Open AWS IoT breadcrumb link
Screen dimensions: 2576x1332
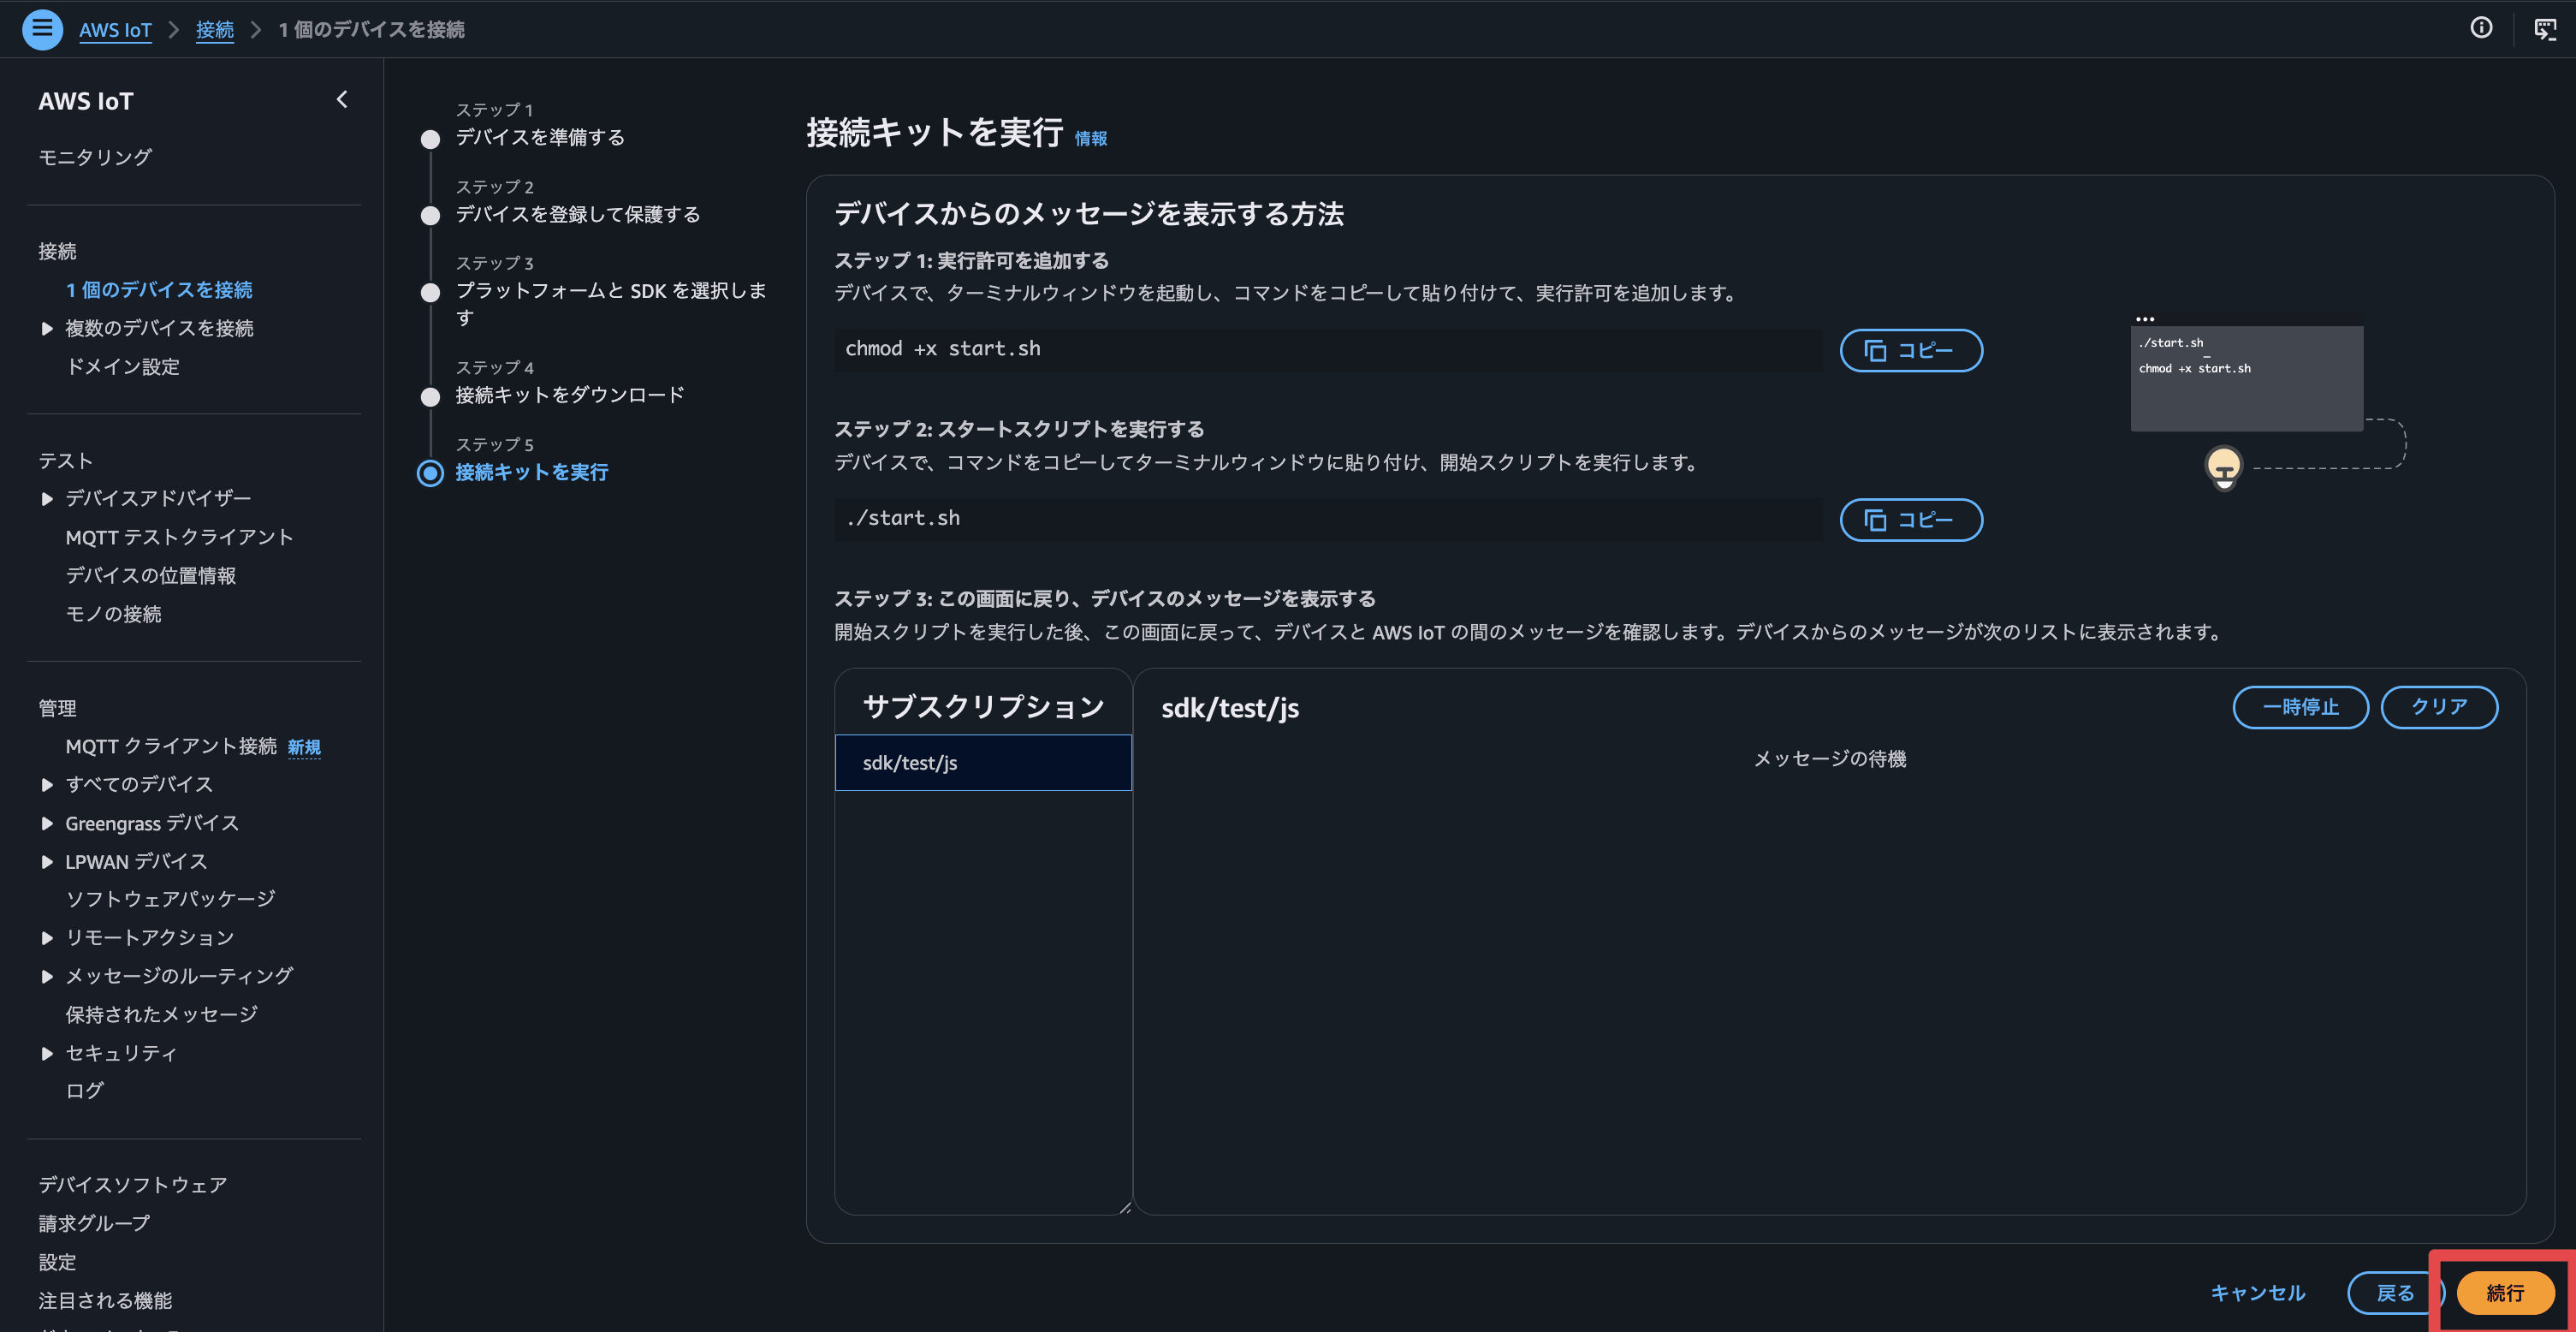click(115, 29)
